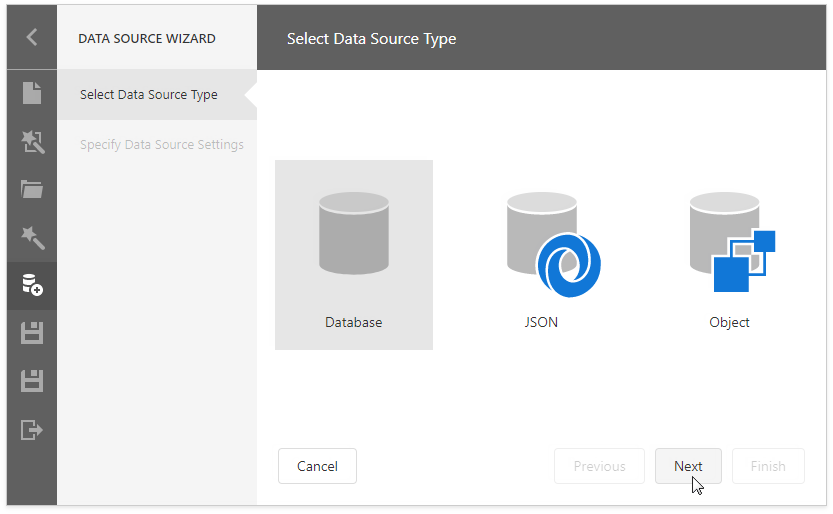Click the Database label text
This screenshot has height=514, width=833.
pos(353,323)
